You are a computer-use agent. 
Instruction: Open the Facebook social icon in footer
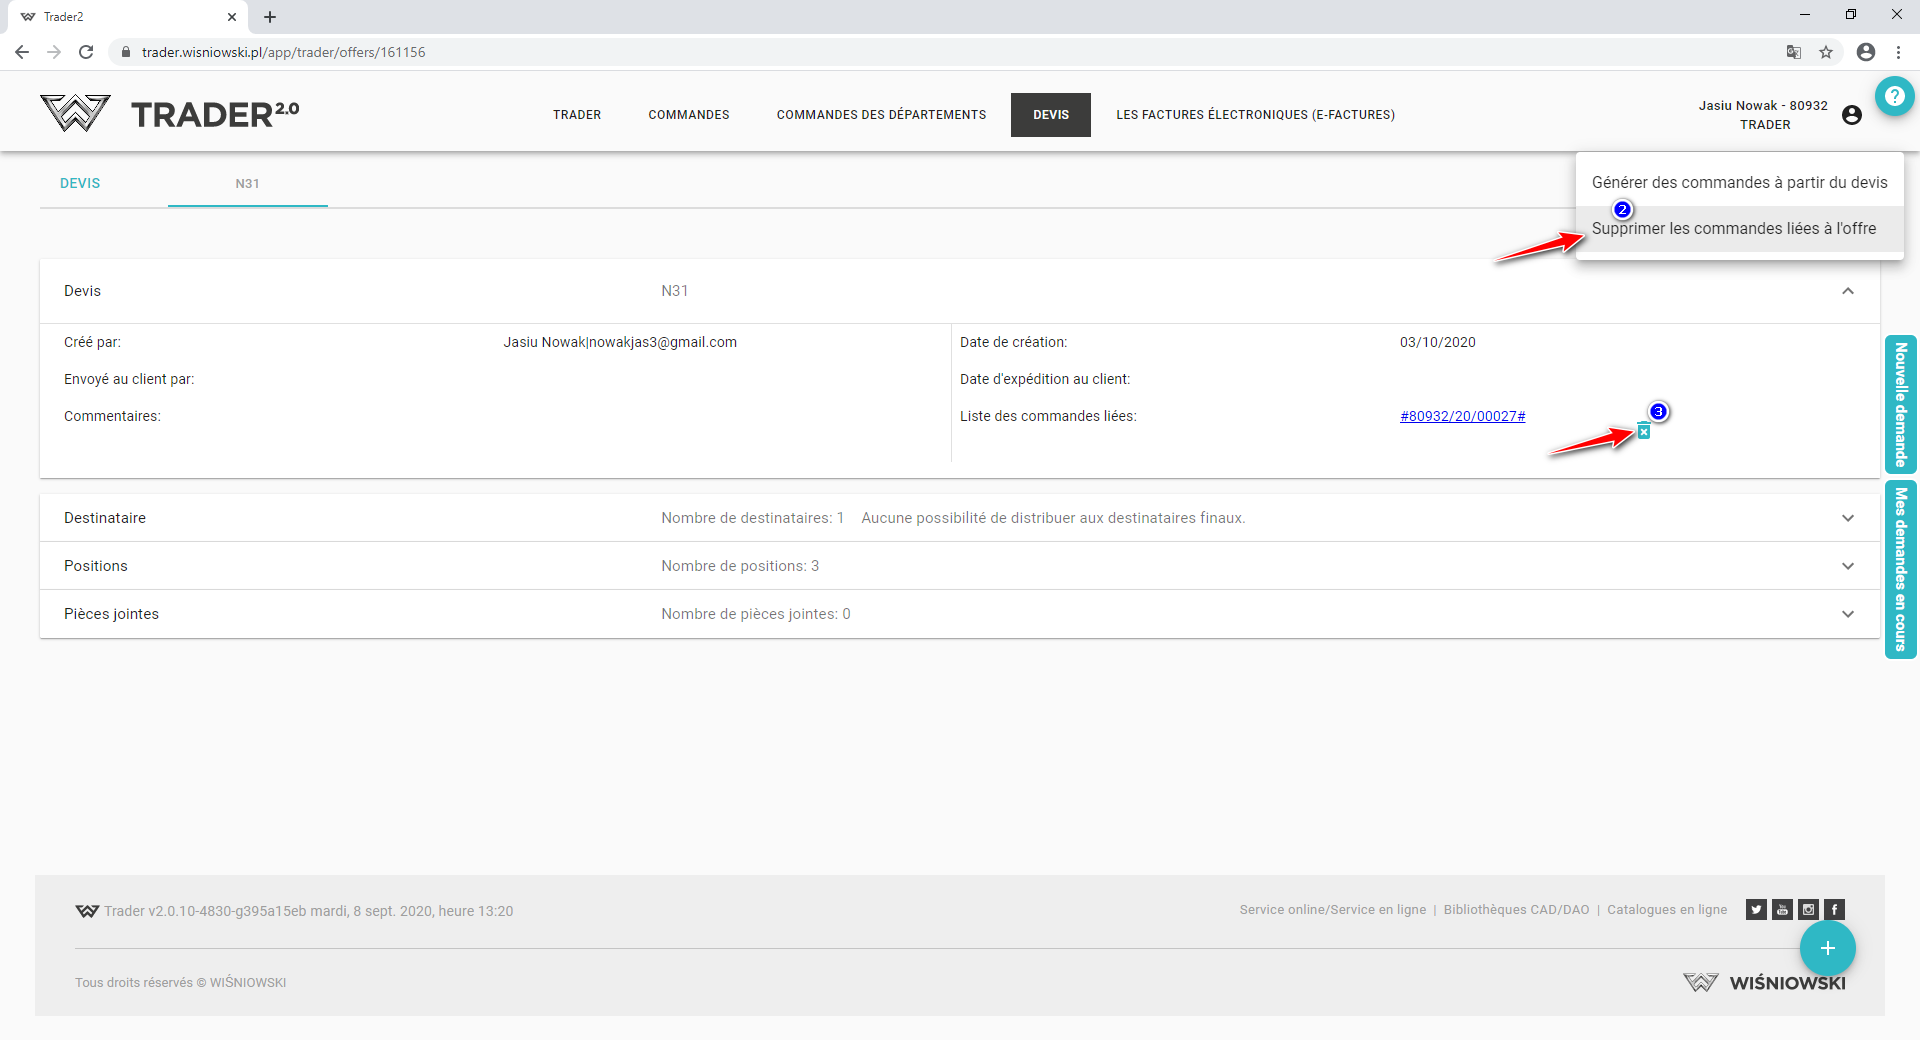[1834, 909]
